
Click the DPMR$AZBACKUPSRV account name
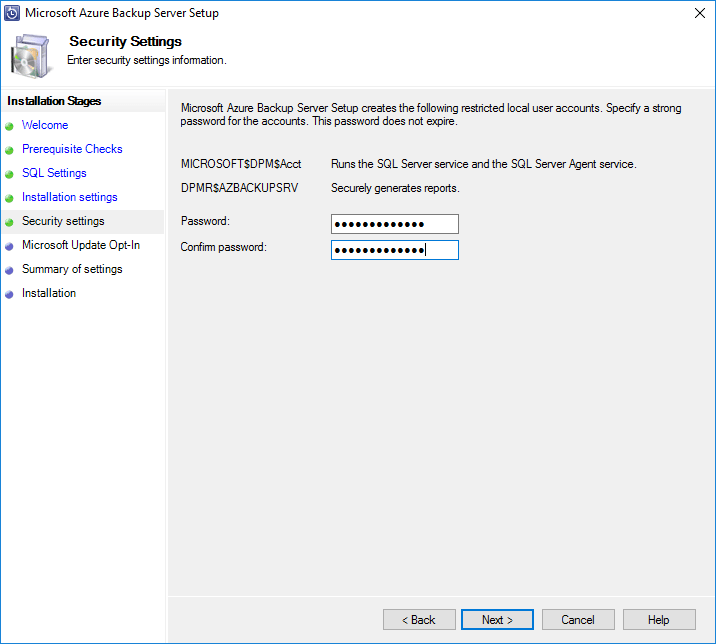pos(239,188)
